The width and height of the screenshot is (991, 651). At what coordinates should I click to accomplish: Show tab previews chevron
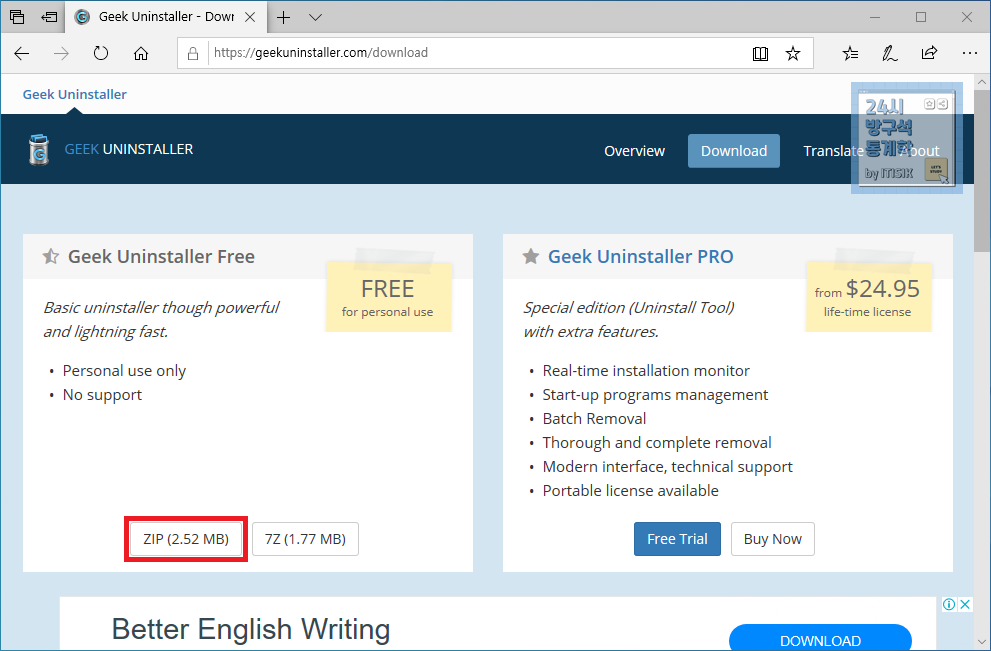click(315, 17)
